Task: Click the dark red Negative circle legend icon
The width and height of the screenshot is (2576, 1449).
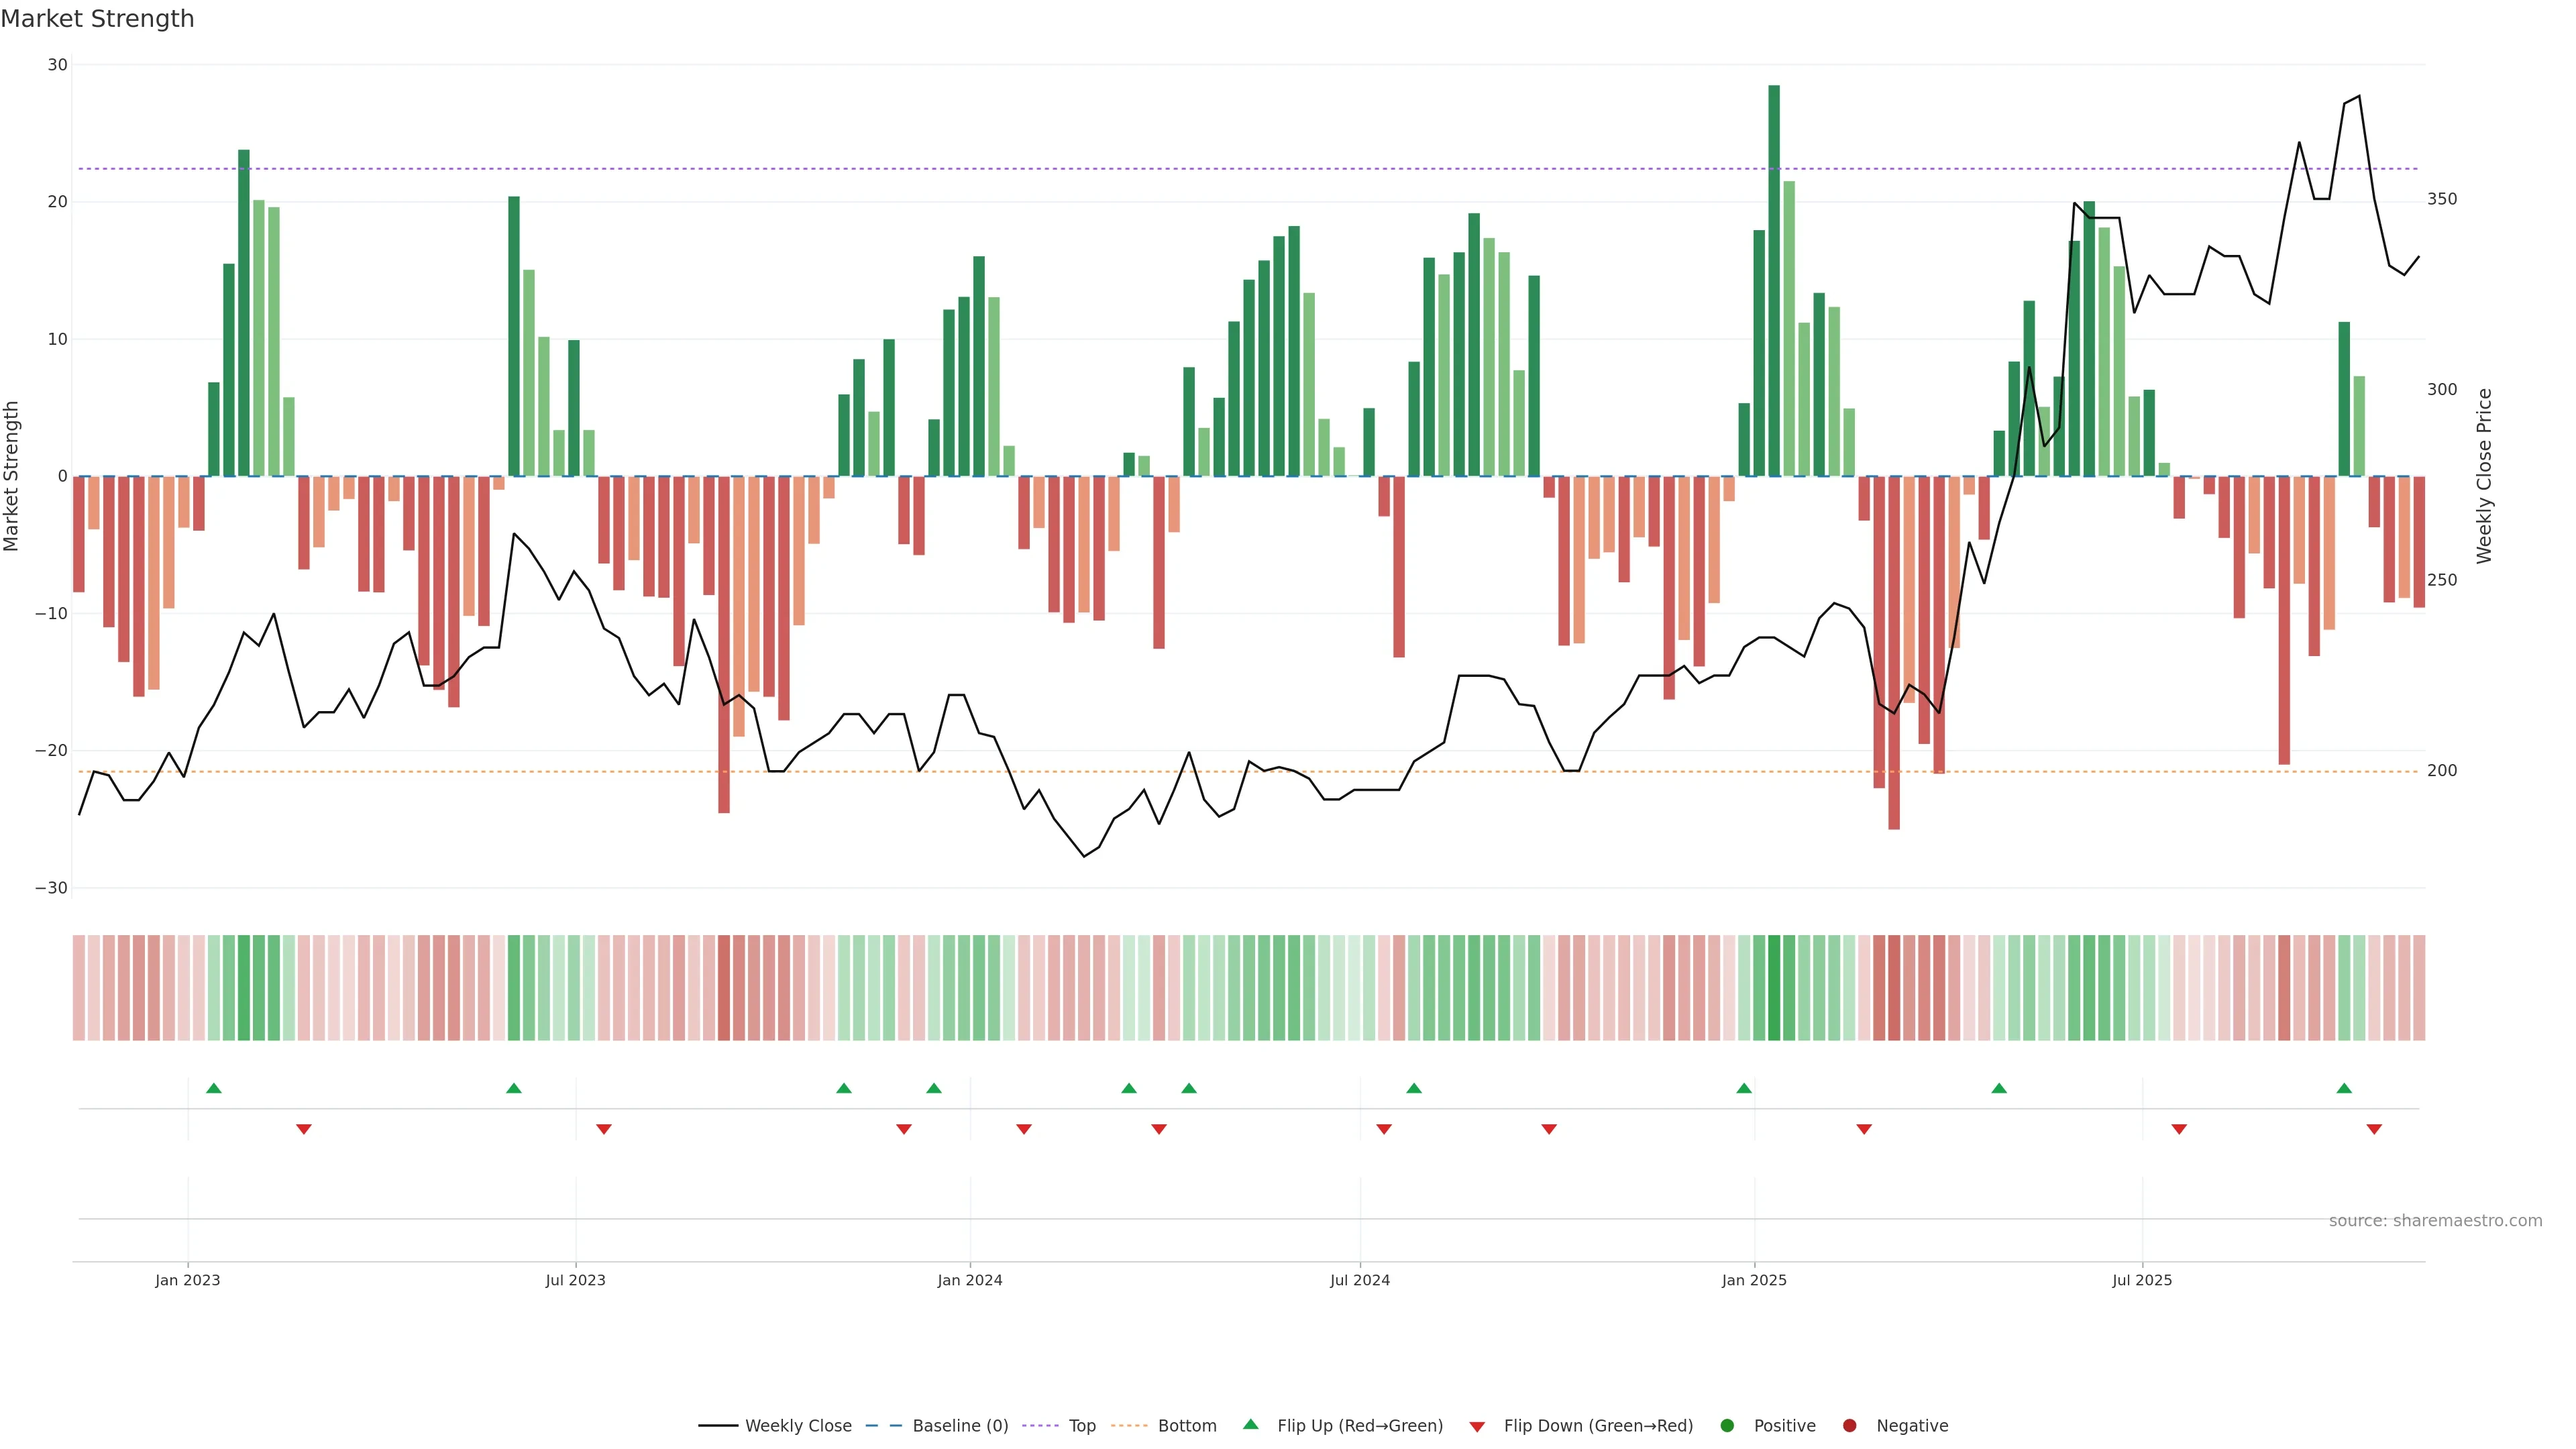Action: [x=1849, y=1426]
